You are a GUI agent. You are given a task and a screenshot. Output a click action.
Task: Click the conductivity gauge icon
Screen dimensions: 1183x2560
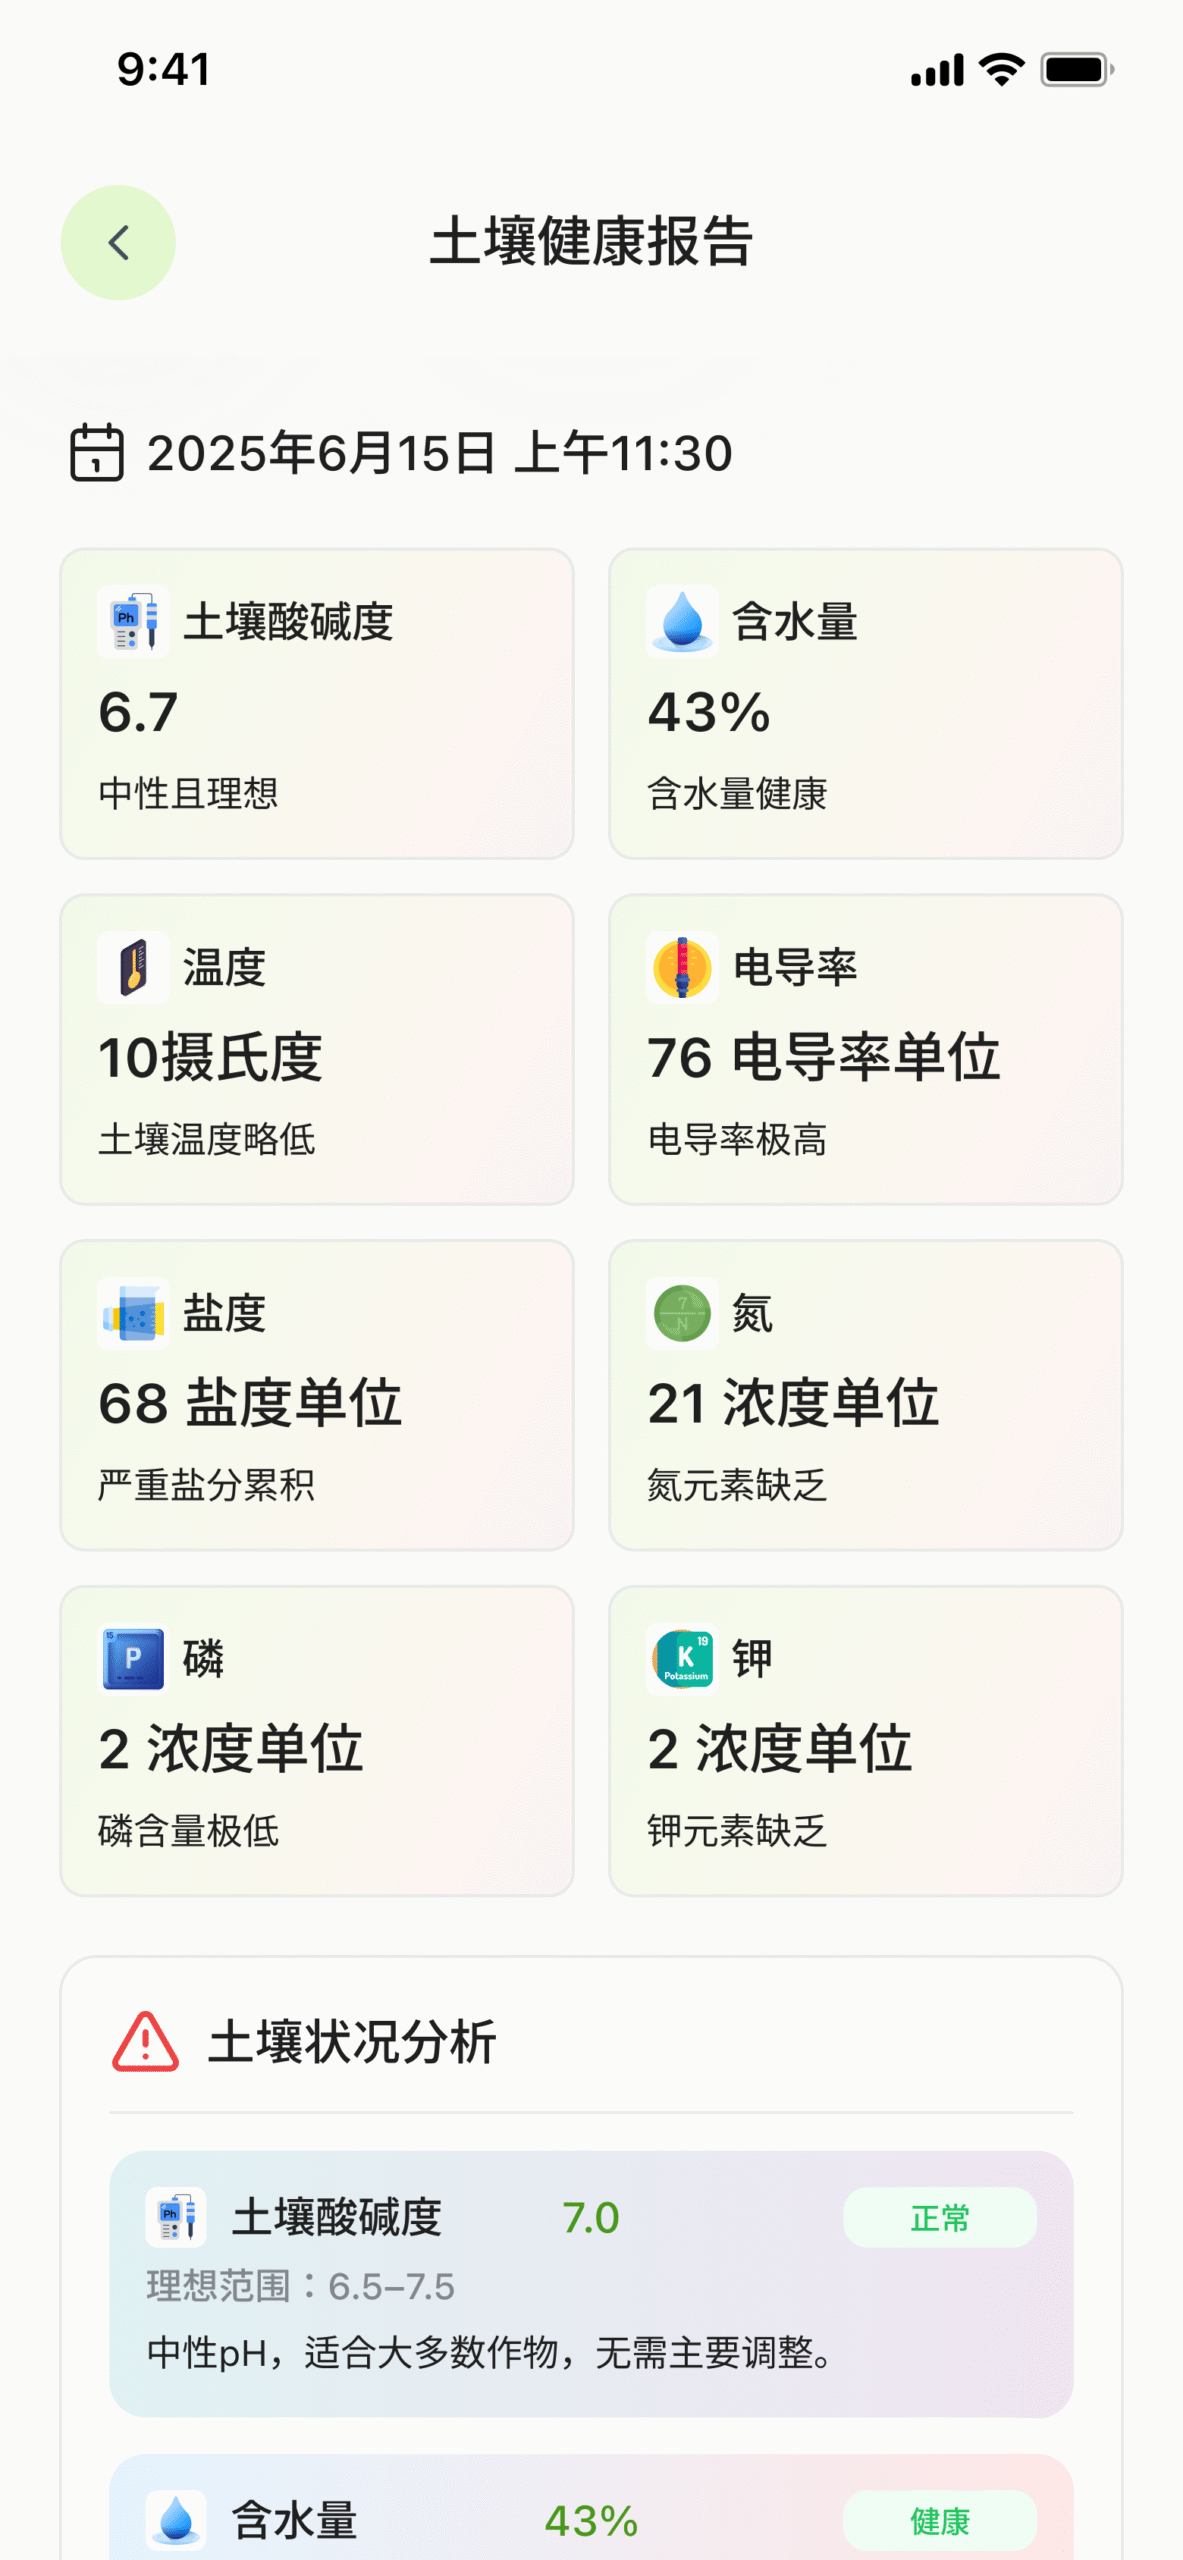point(682,967)
